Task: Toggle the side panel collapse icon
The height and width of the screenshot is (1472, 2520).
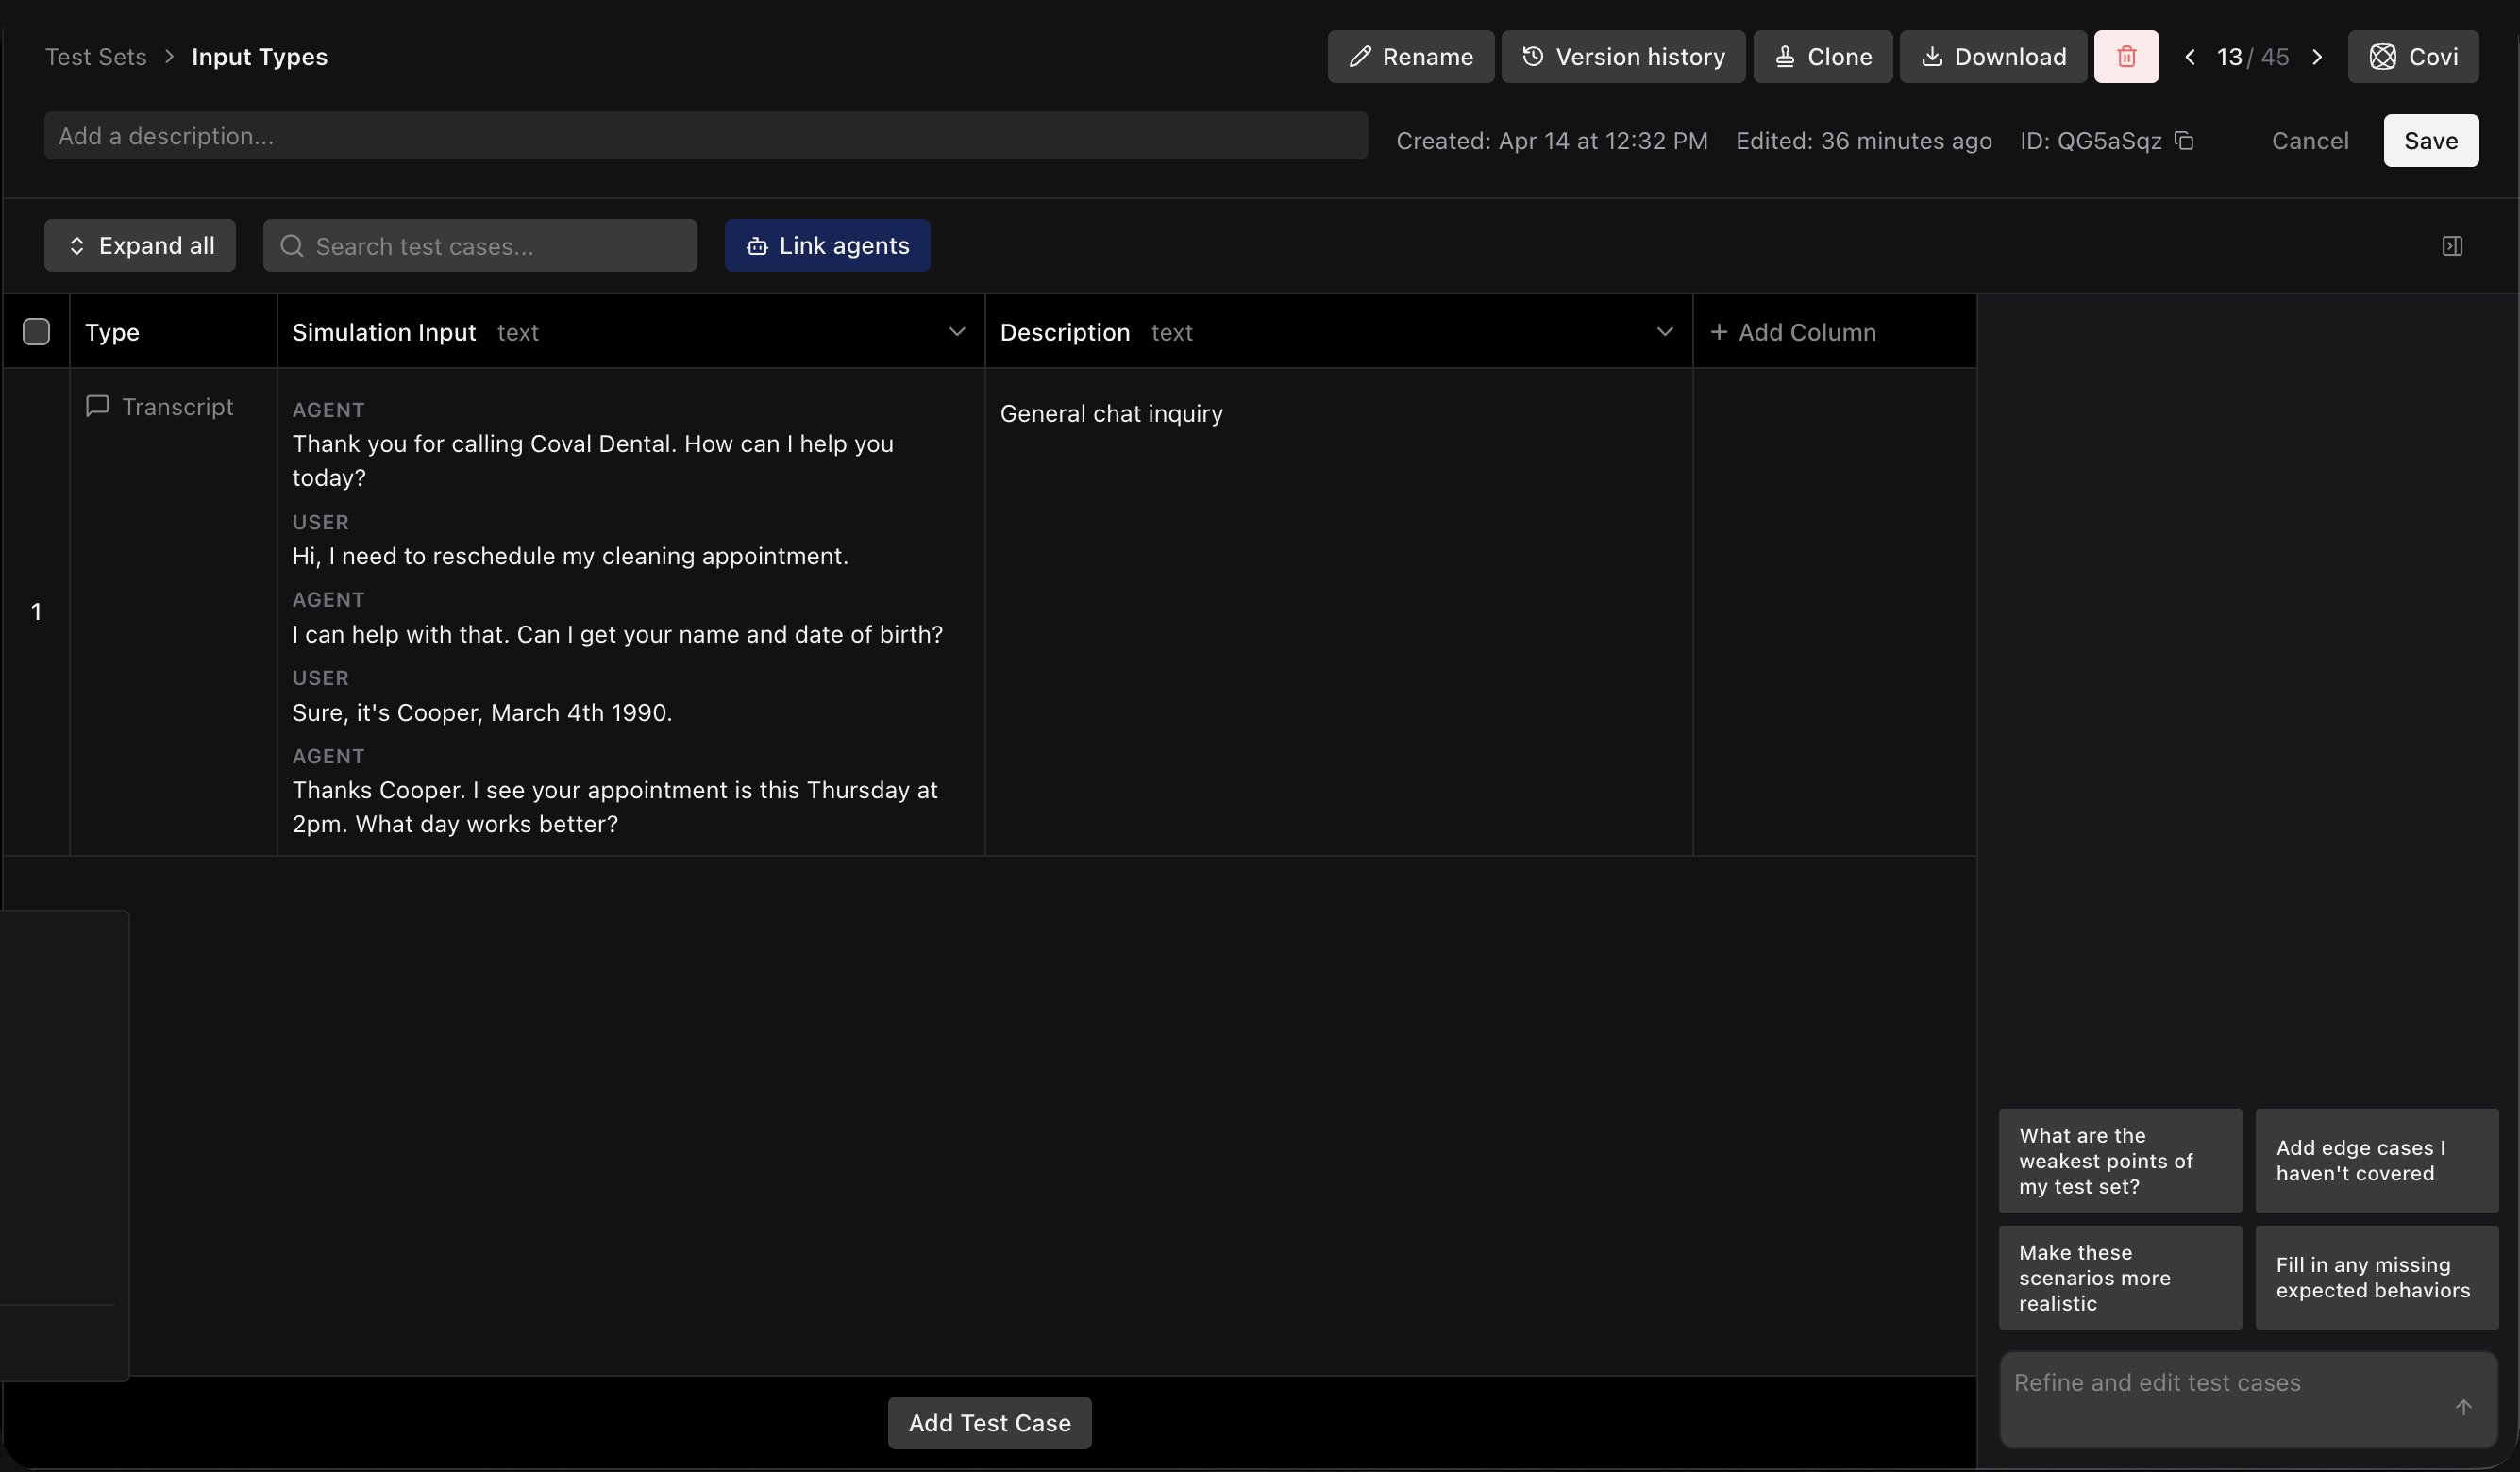Action: coord(2452,246)
